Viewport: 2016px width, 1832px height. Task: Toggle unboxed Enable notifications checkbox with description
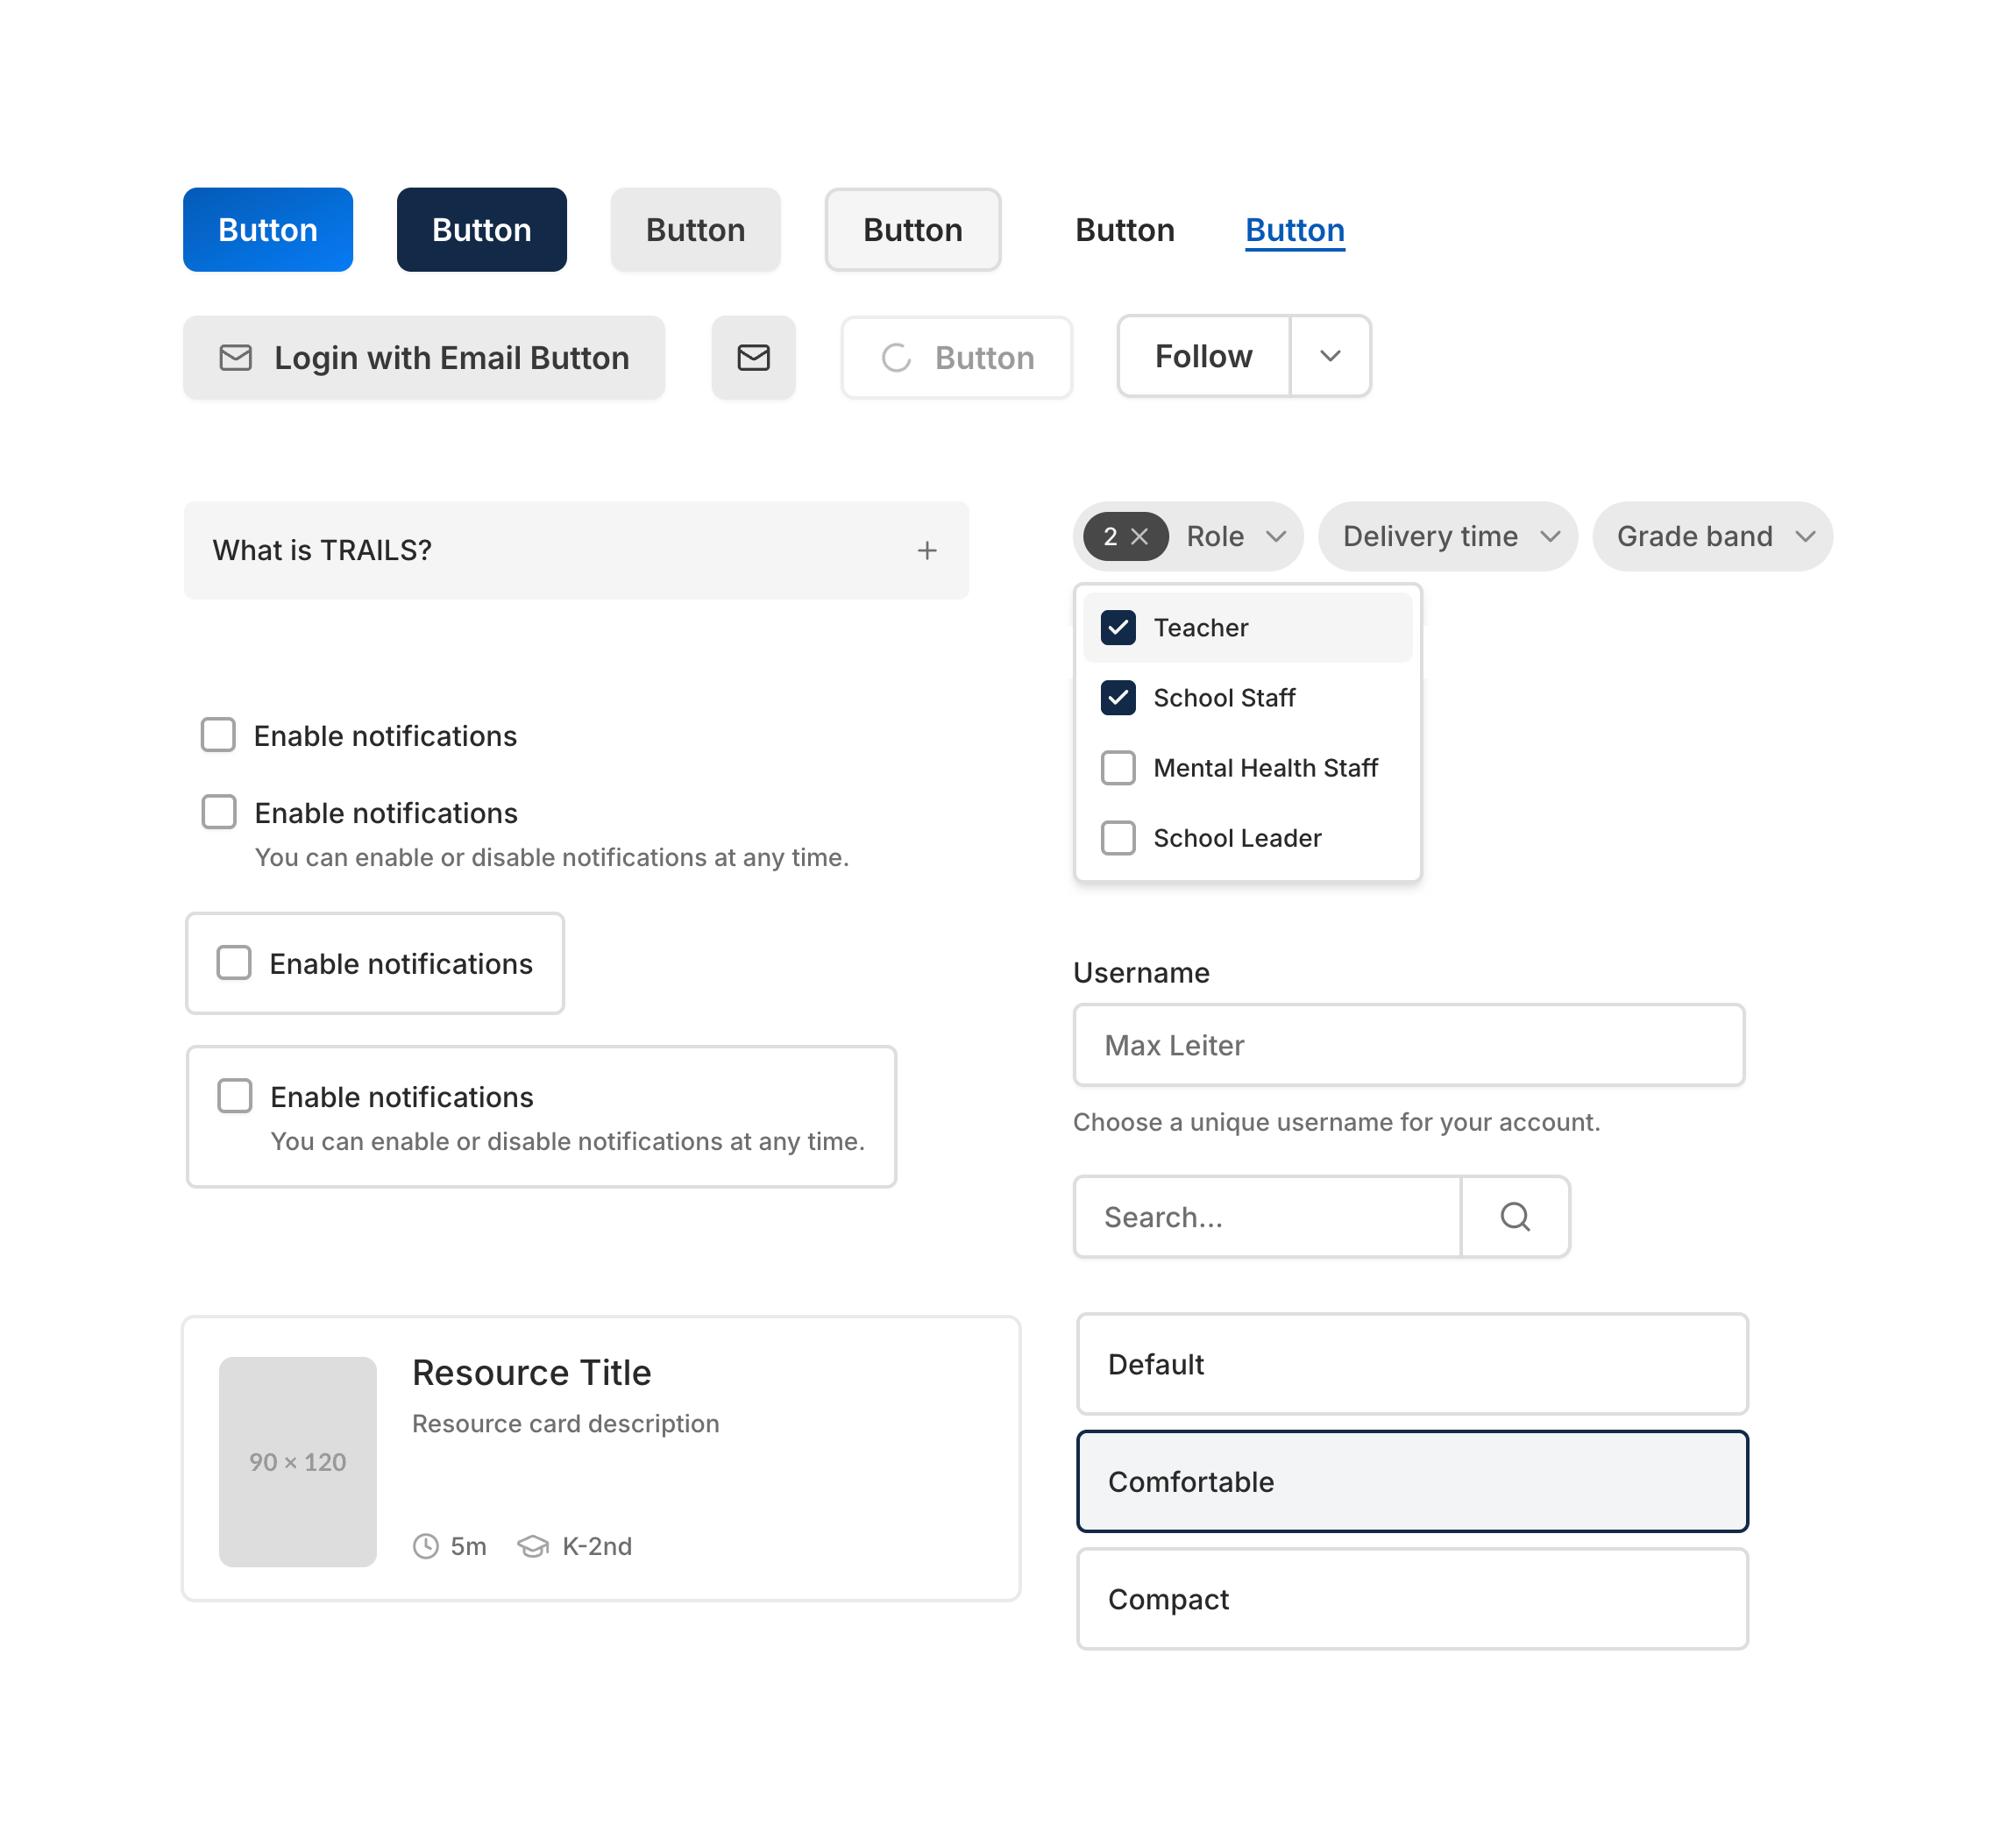(x=219, y=812)
